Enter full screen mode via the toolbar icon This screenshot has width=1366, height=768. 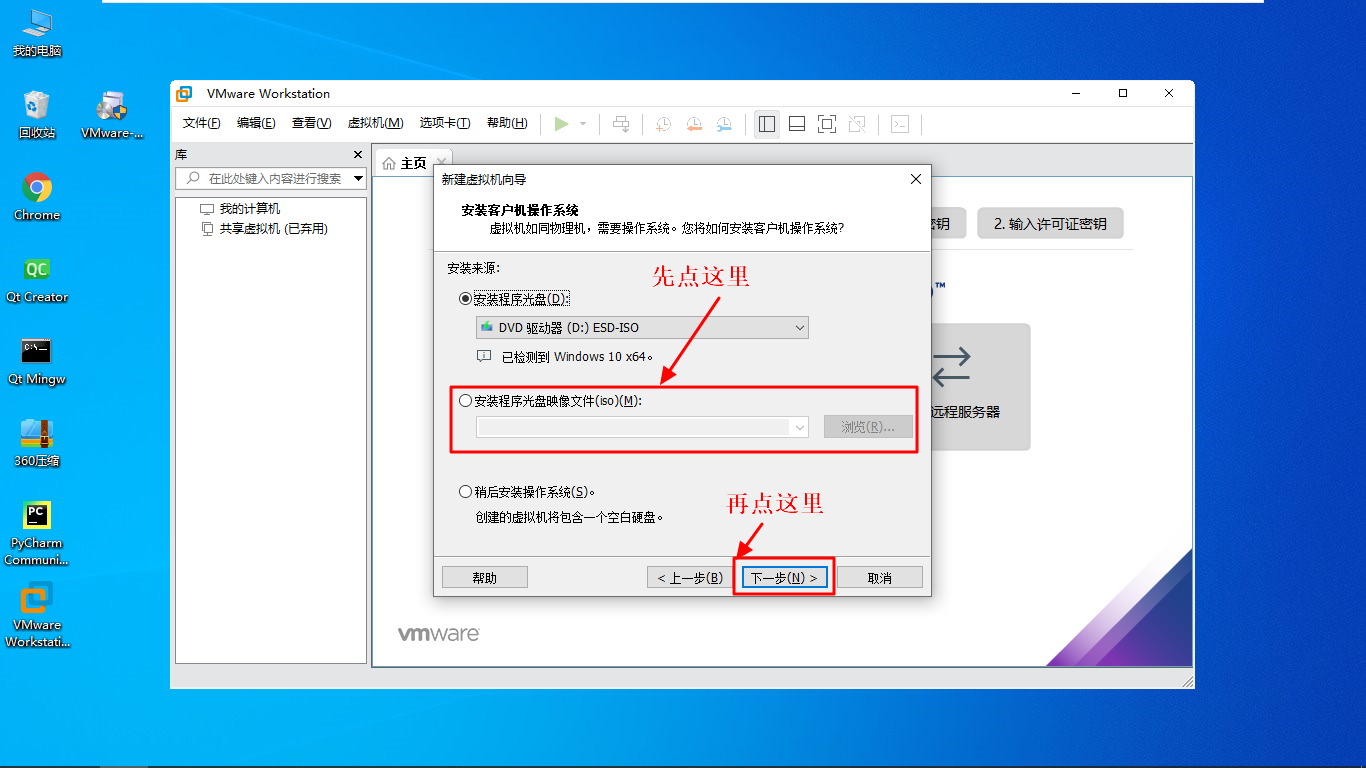tap(827, 124)
